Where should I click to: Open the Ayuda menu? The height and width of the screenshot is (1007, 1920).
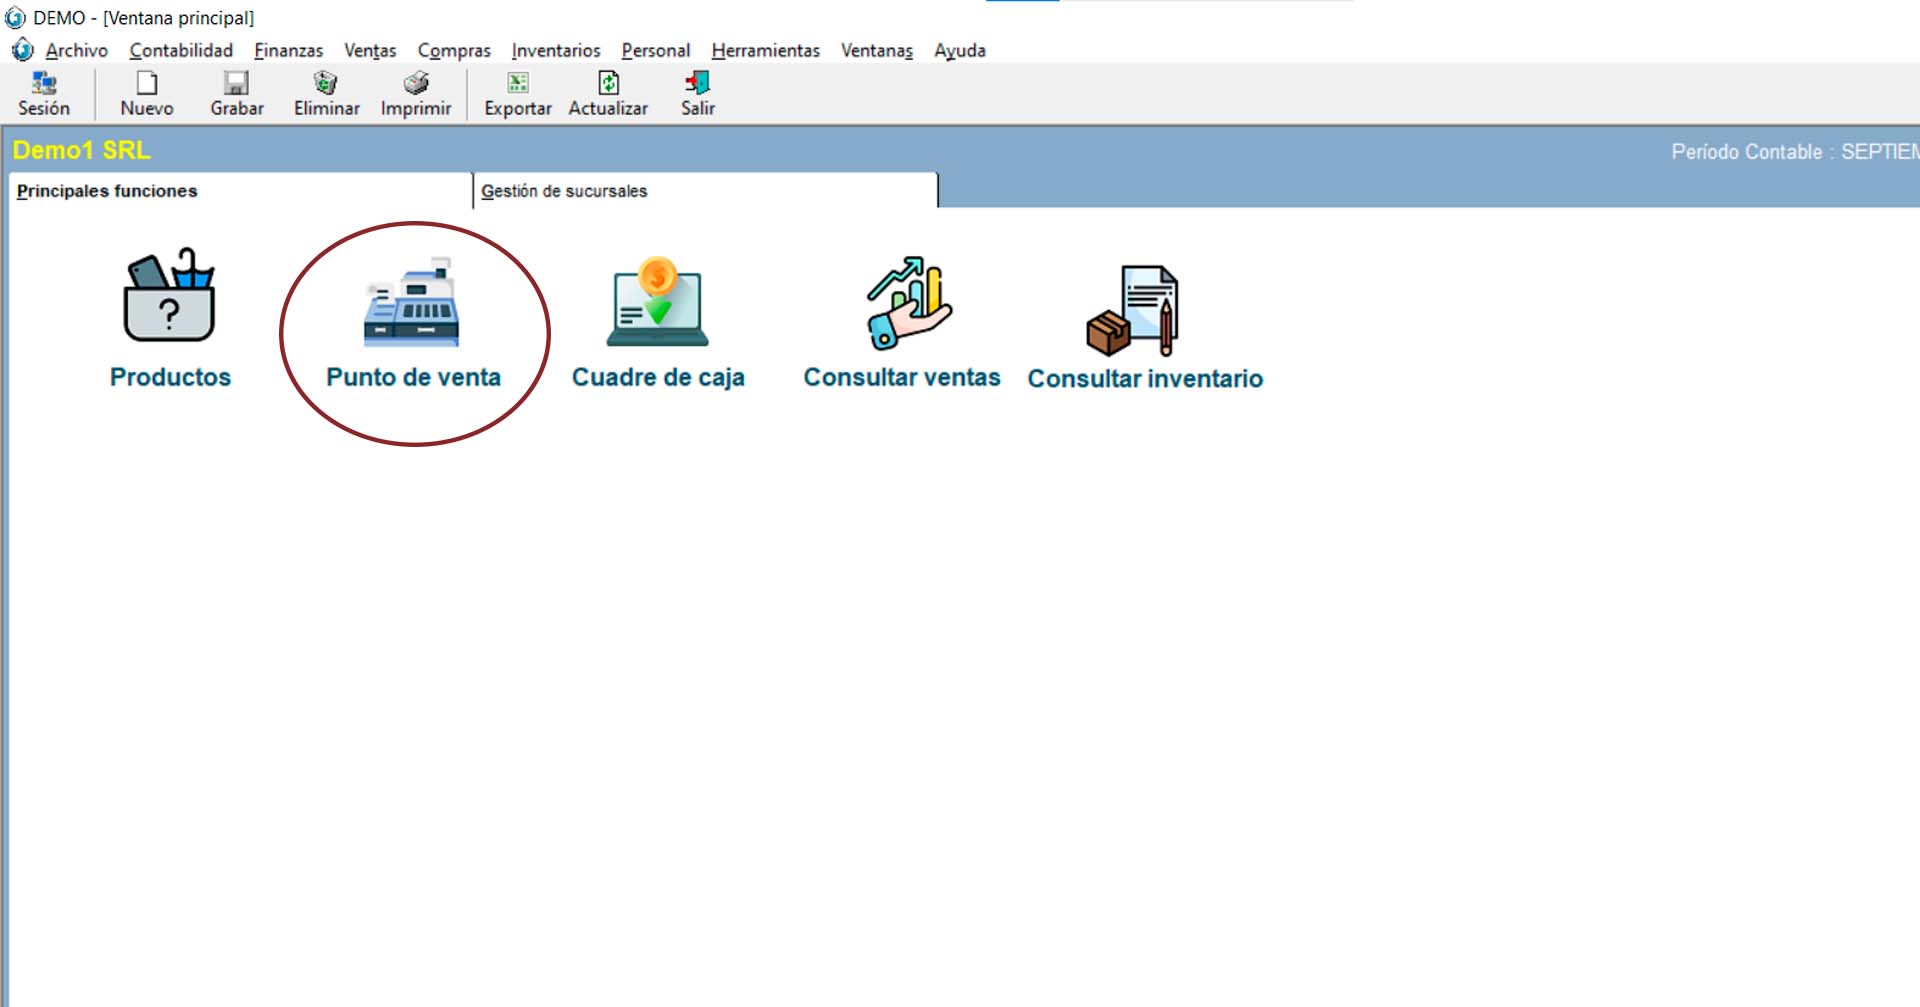tap(959, 50)
